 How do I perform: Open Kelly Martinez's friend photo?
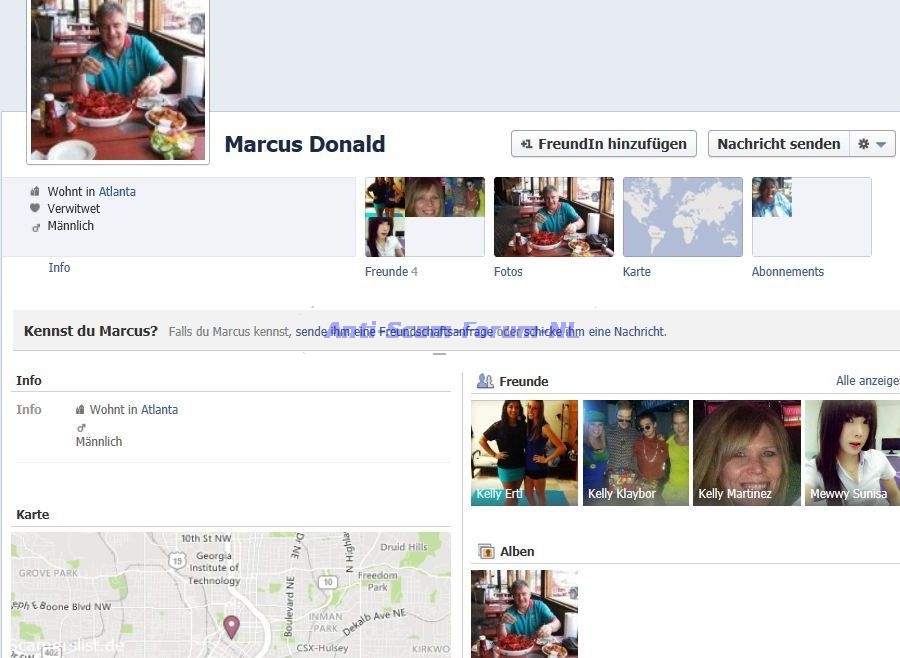(x=747, y=452)
